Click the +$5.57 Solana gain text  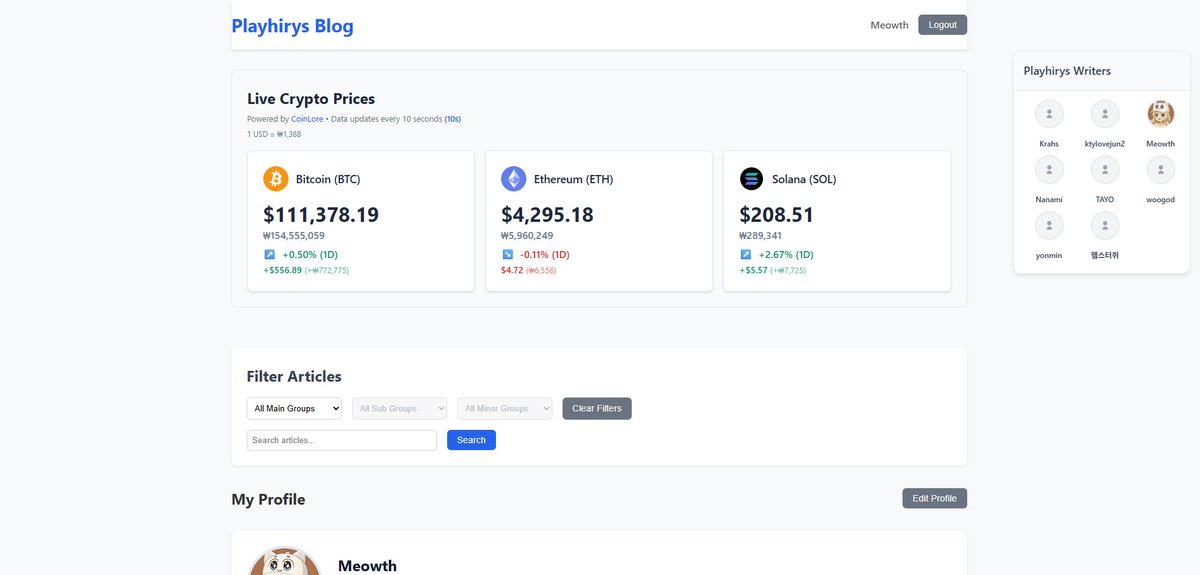click(753, 270)
